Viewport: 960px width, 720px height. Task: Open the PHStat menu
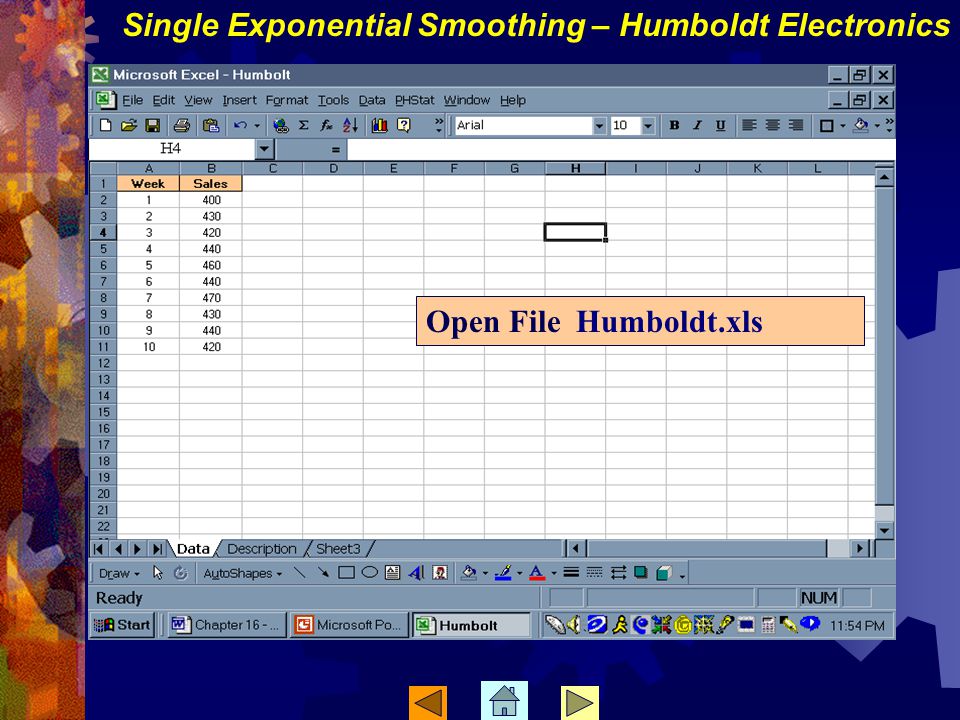[414, 100]
